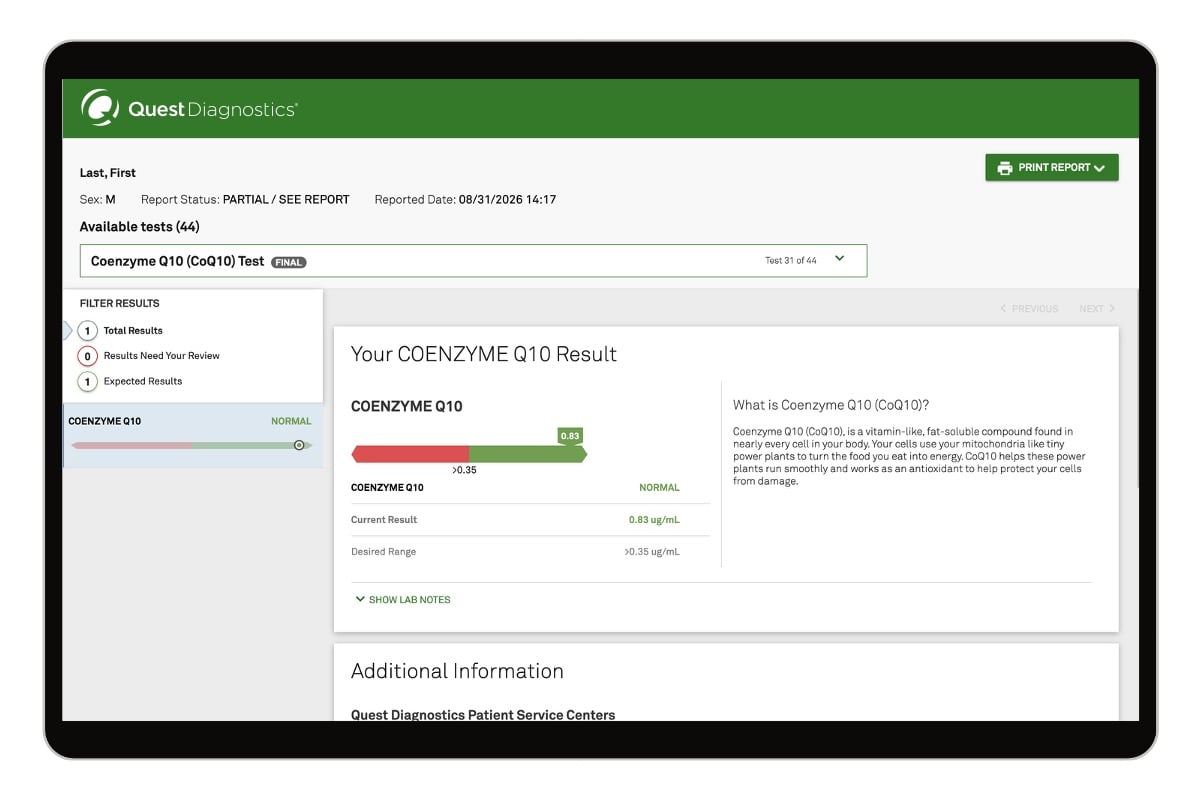Expand Show Lab Notes

point(403,600)
